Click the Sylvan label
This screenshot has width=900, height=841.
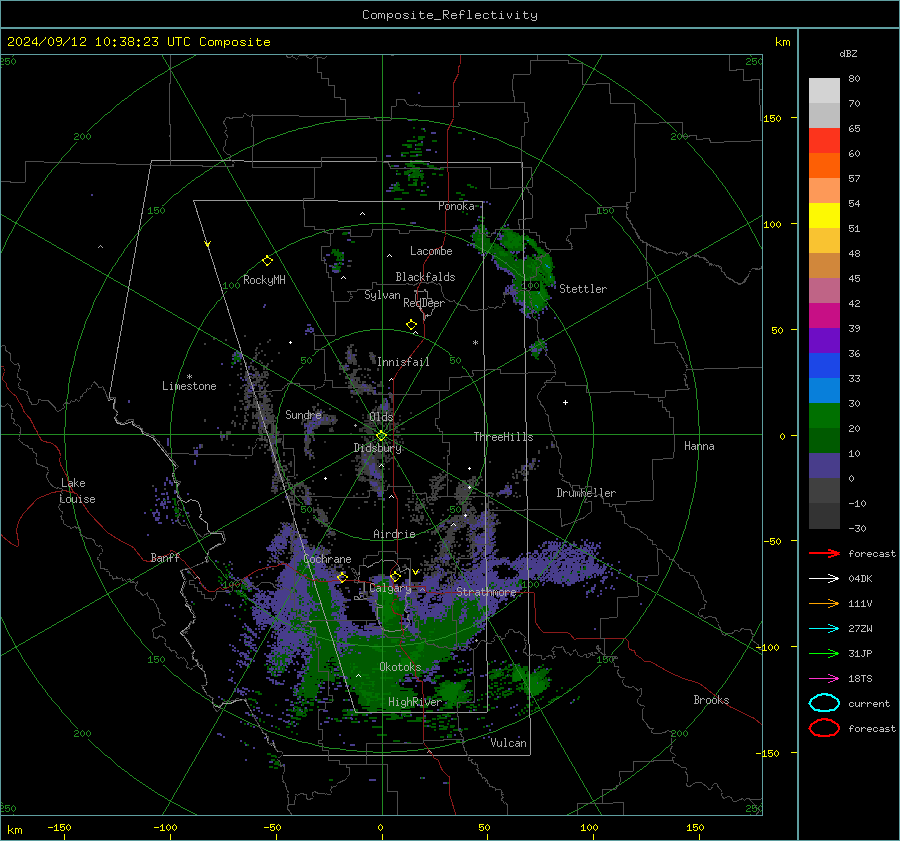coord(382,295)
